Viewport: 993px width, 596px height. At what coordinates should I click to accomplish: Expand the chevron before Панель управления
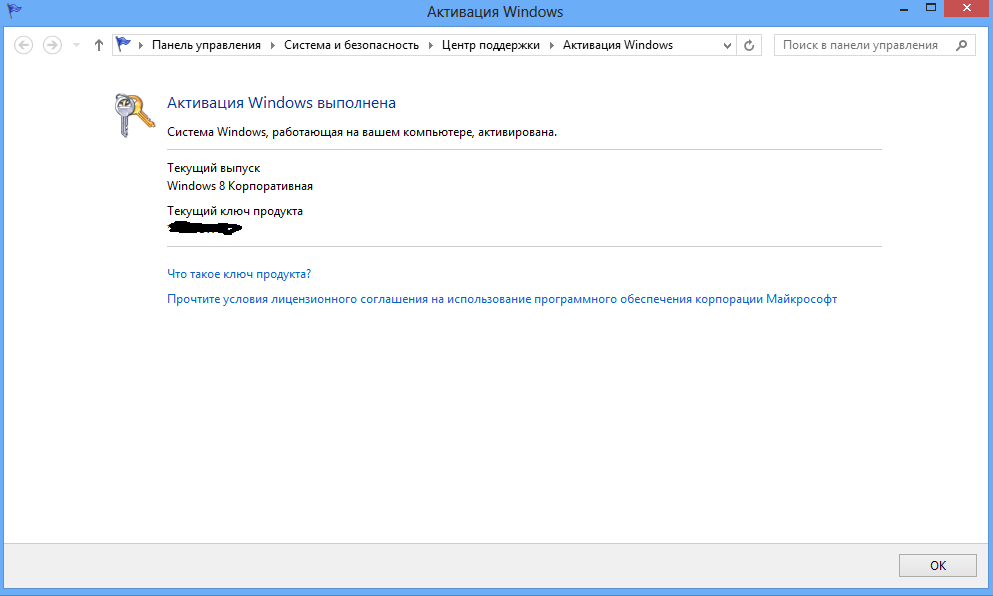(141, 45)
